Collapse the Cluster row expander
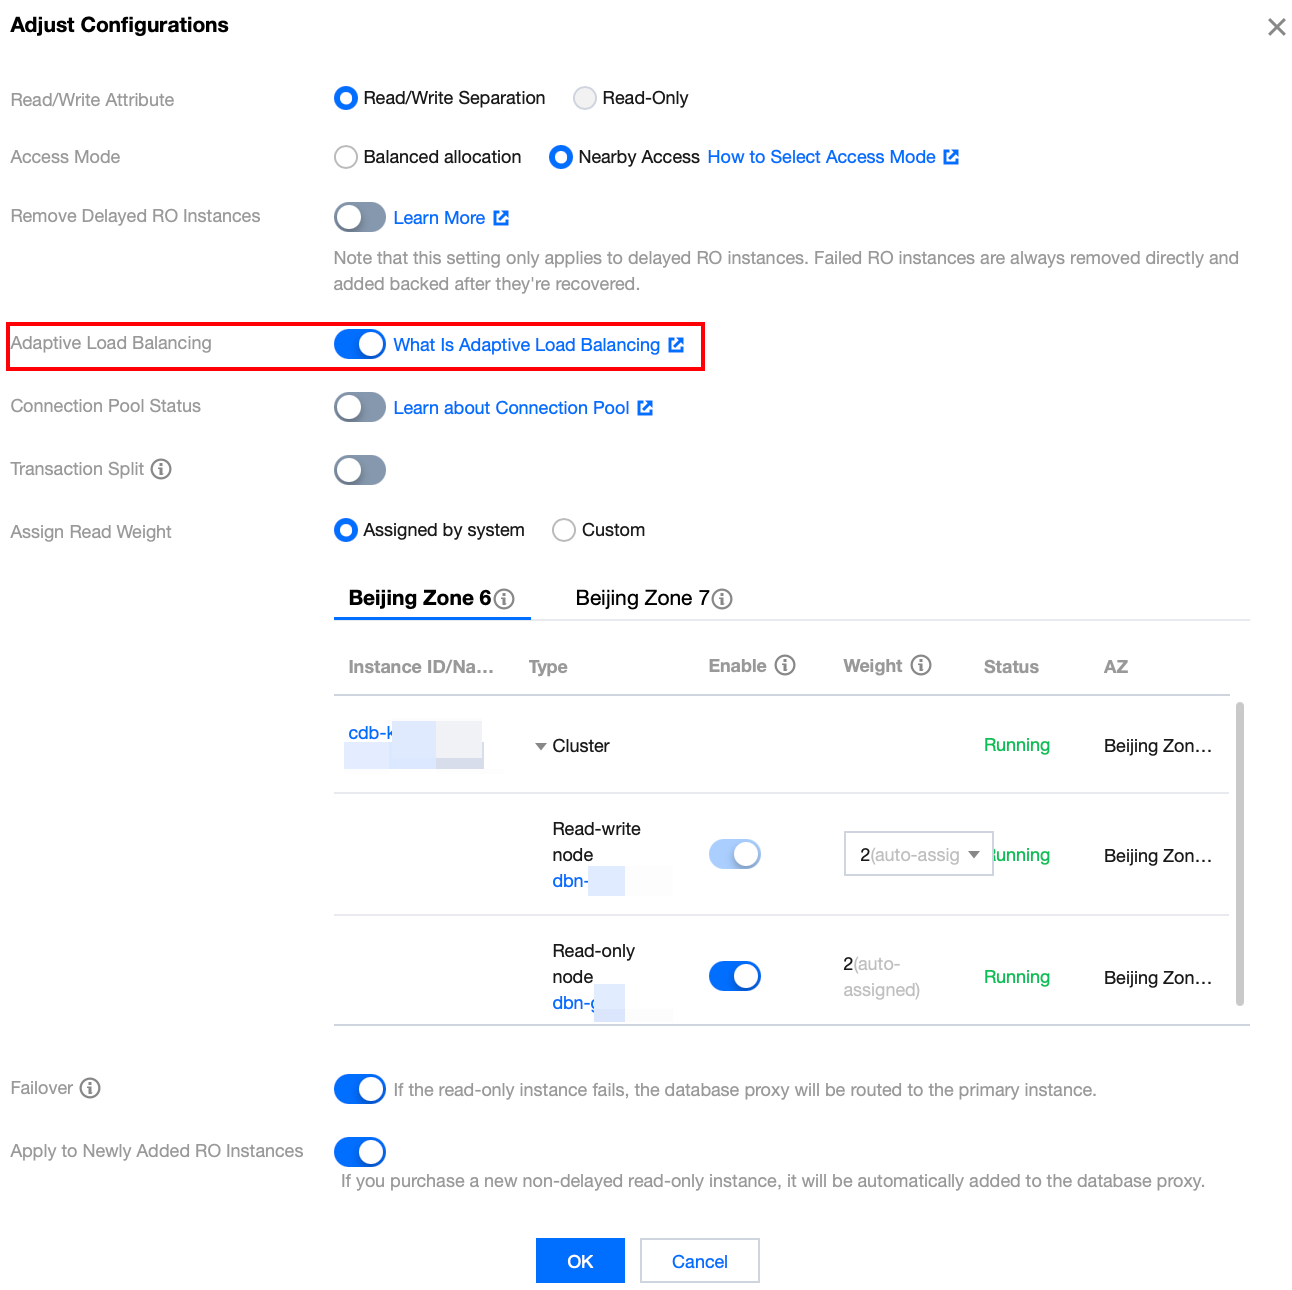The image size is (1292, 1290). pyautogui.click(x=541, y=747)
